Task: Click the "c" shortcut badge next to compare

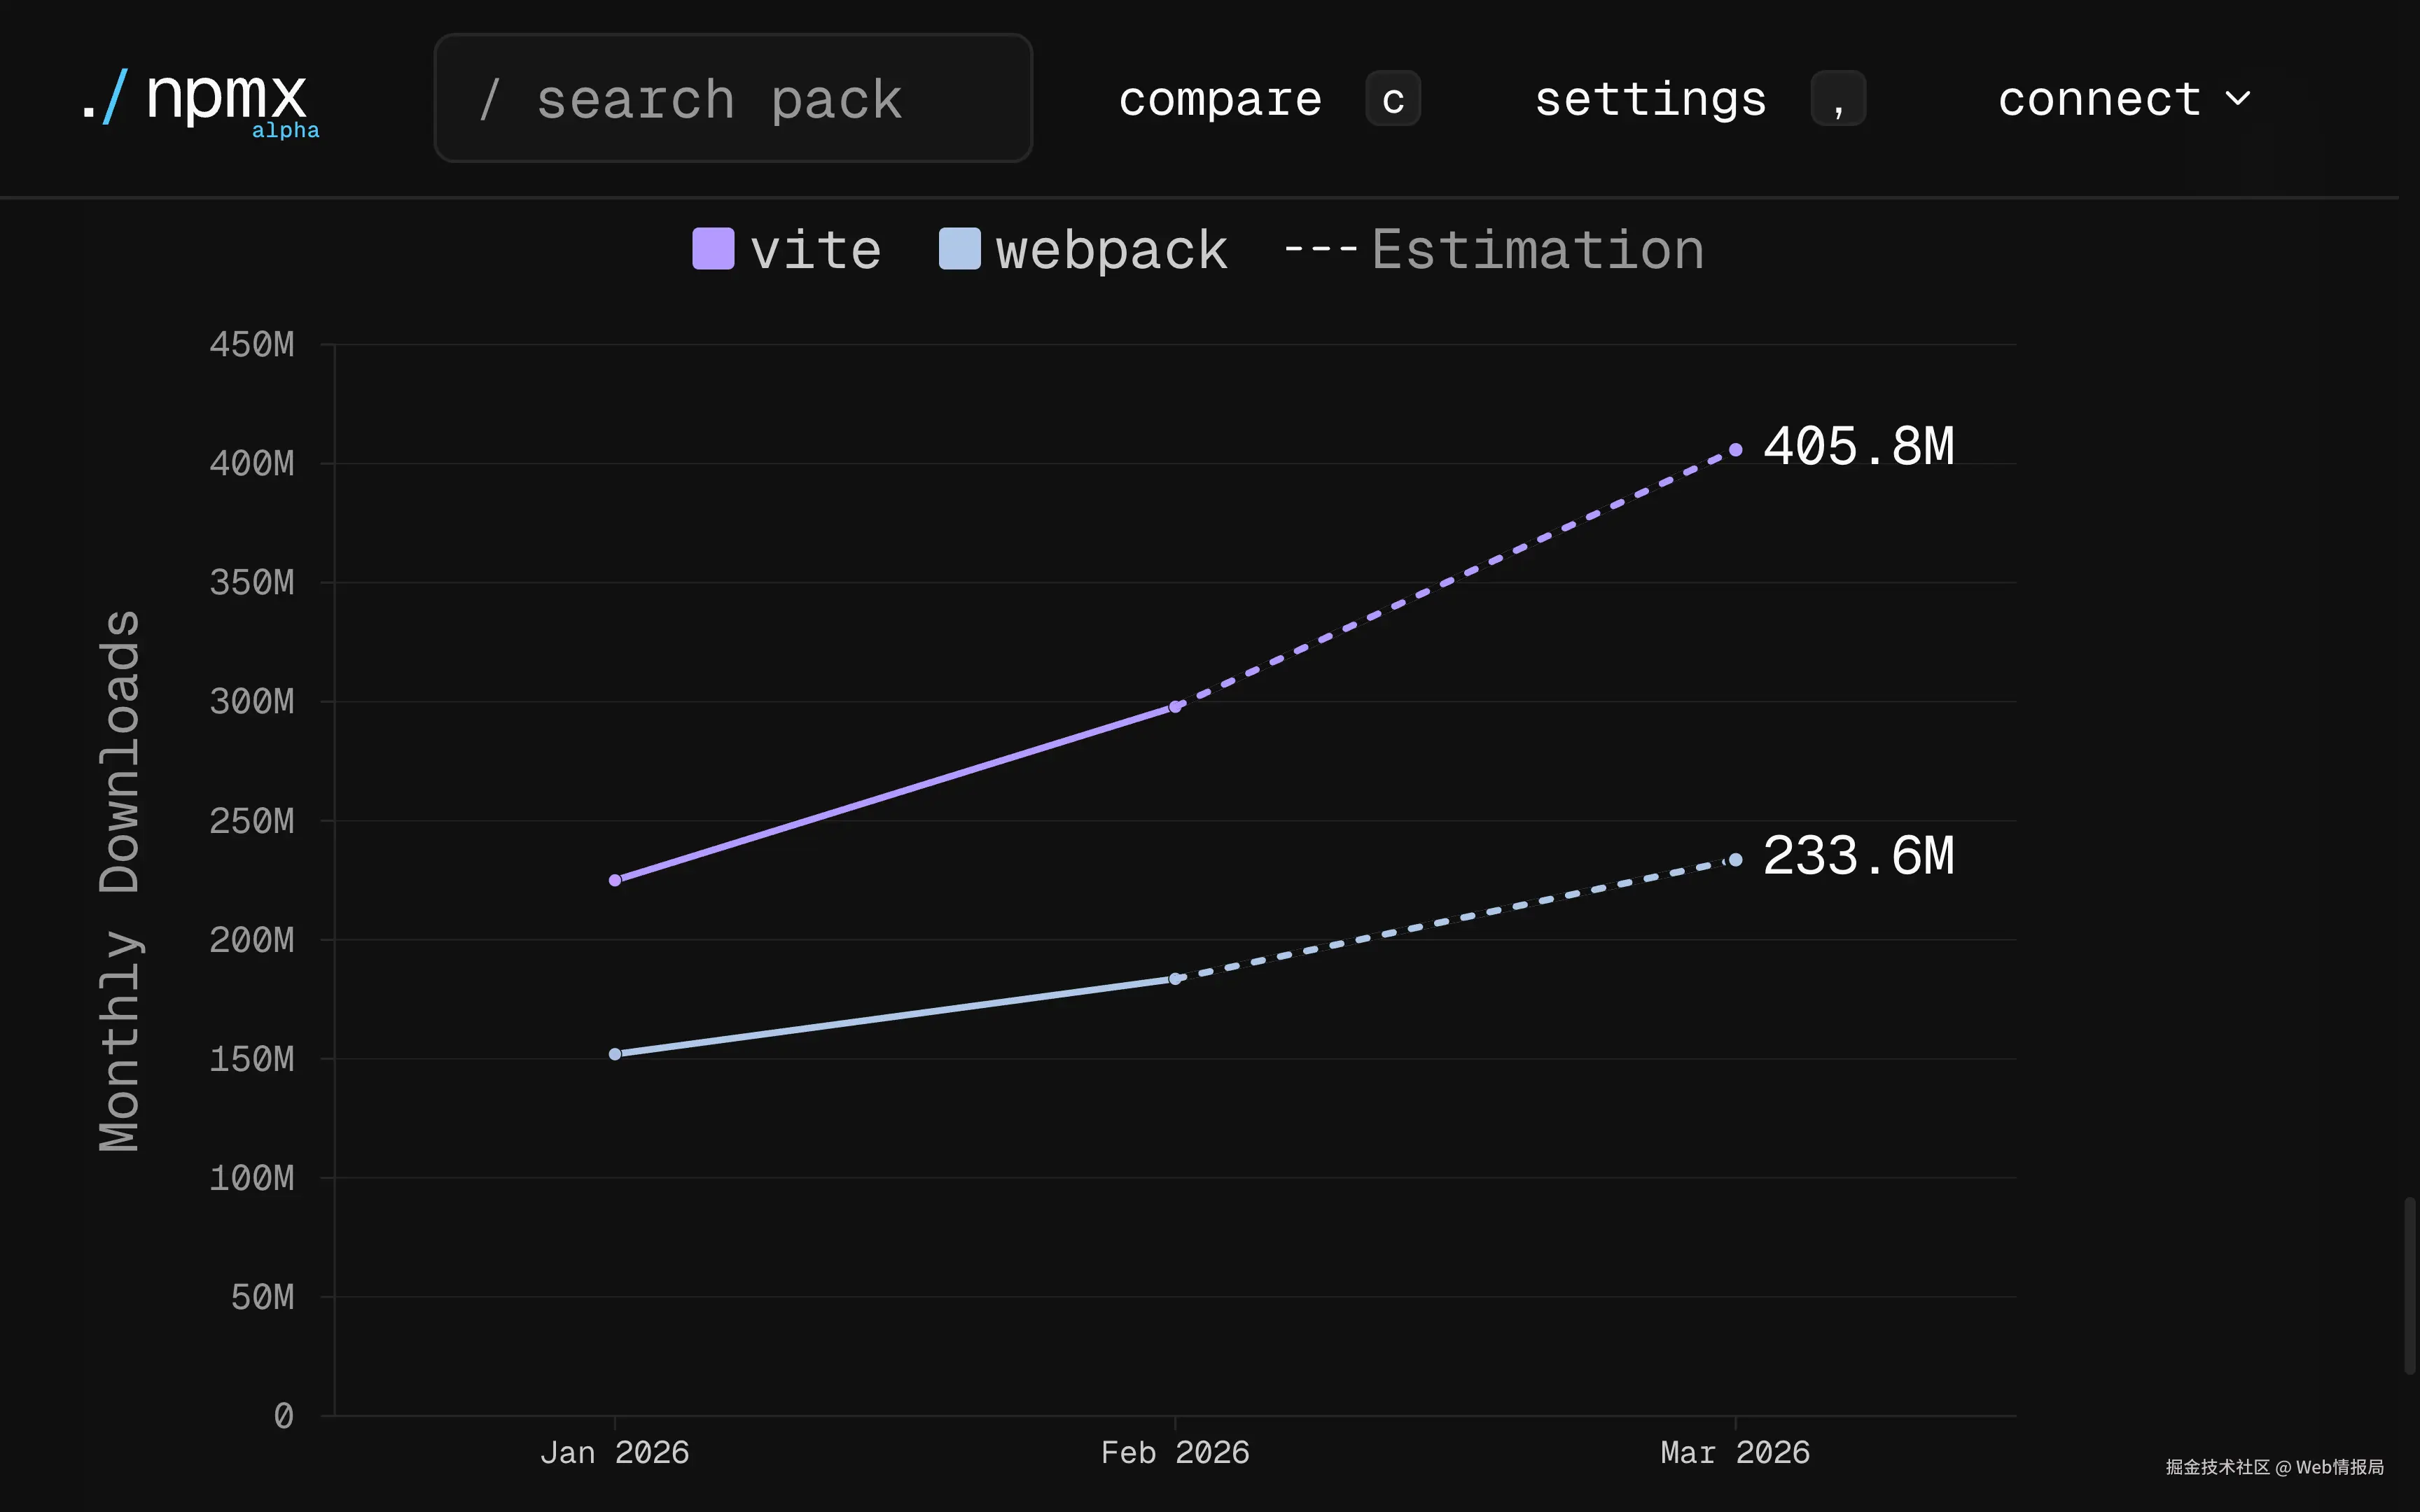Action: (x=1392, y=98)
